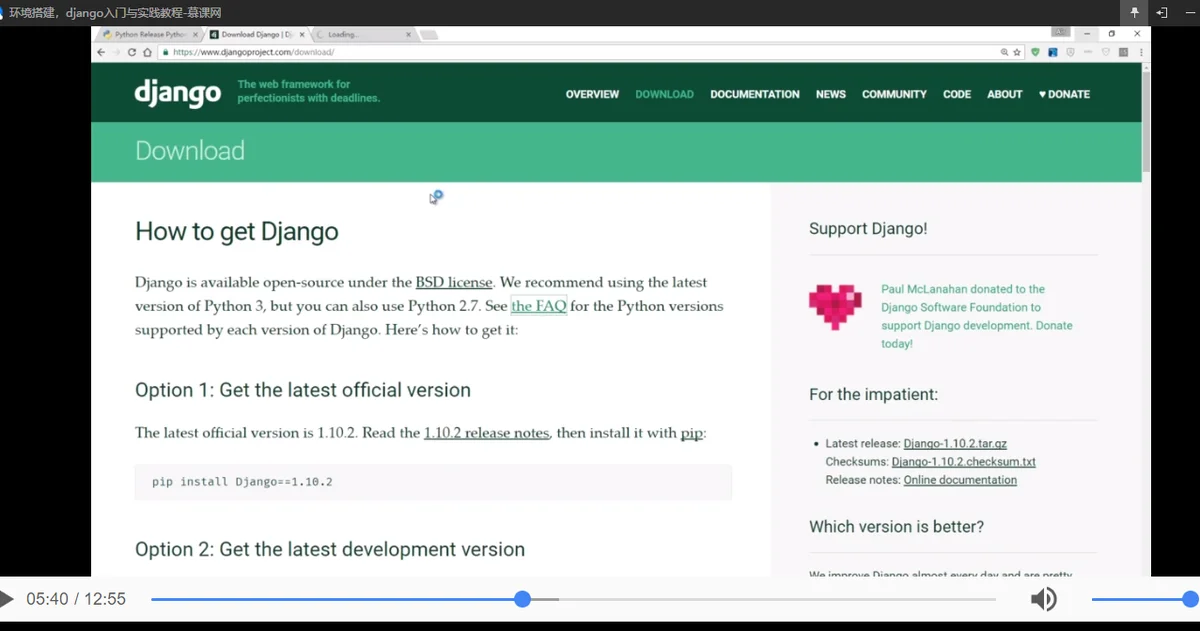Click the zoom magnifier icon in address bar
1200x631 pixels.
(1004, 52)
